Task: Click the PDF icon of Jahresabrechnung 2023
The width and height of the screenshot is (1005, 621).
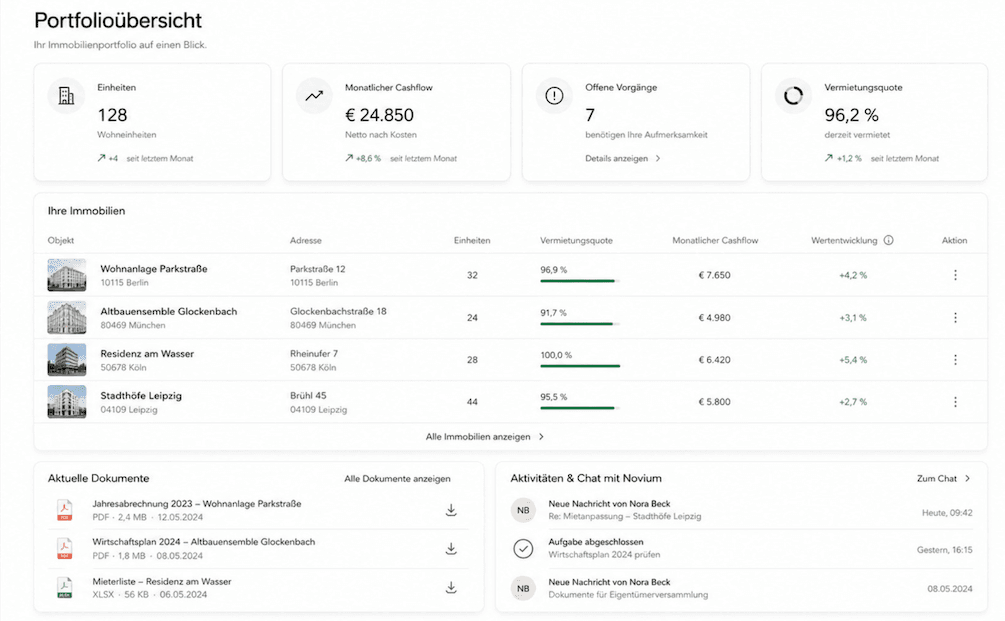Action: (65, 510)
